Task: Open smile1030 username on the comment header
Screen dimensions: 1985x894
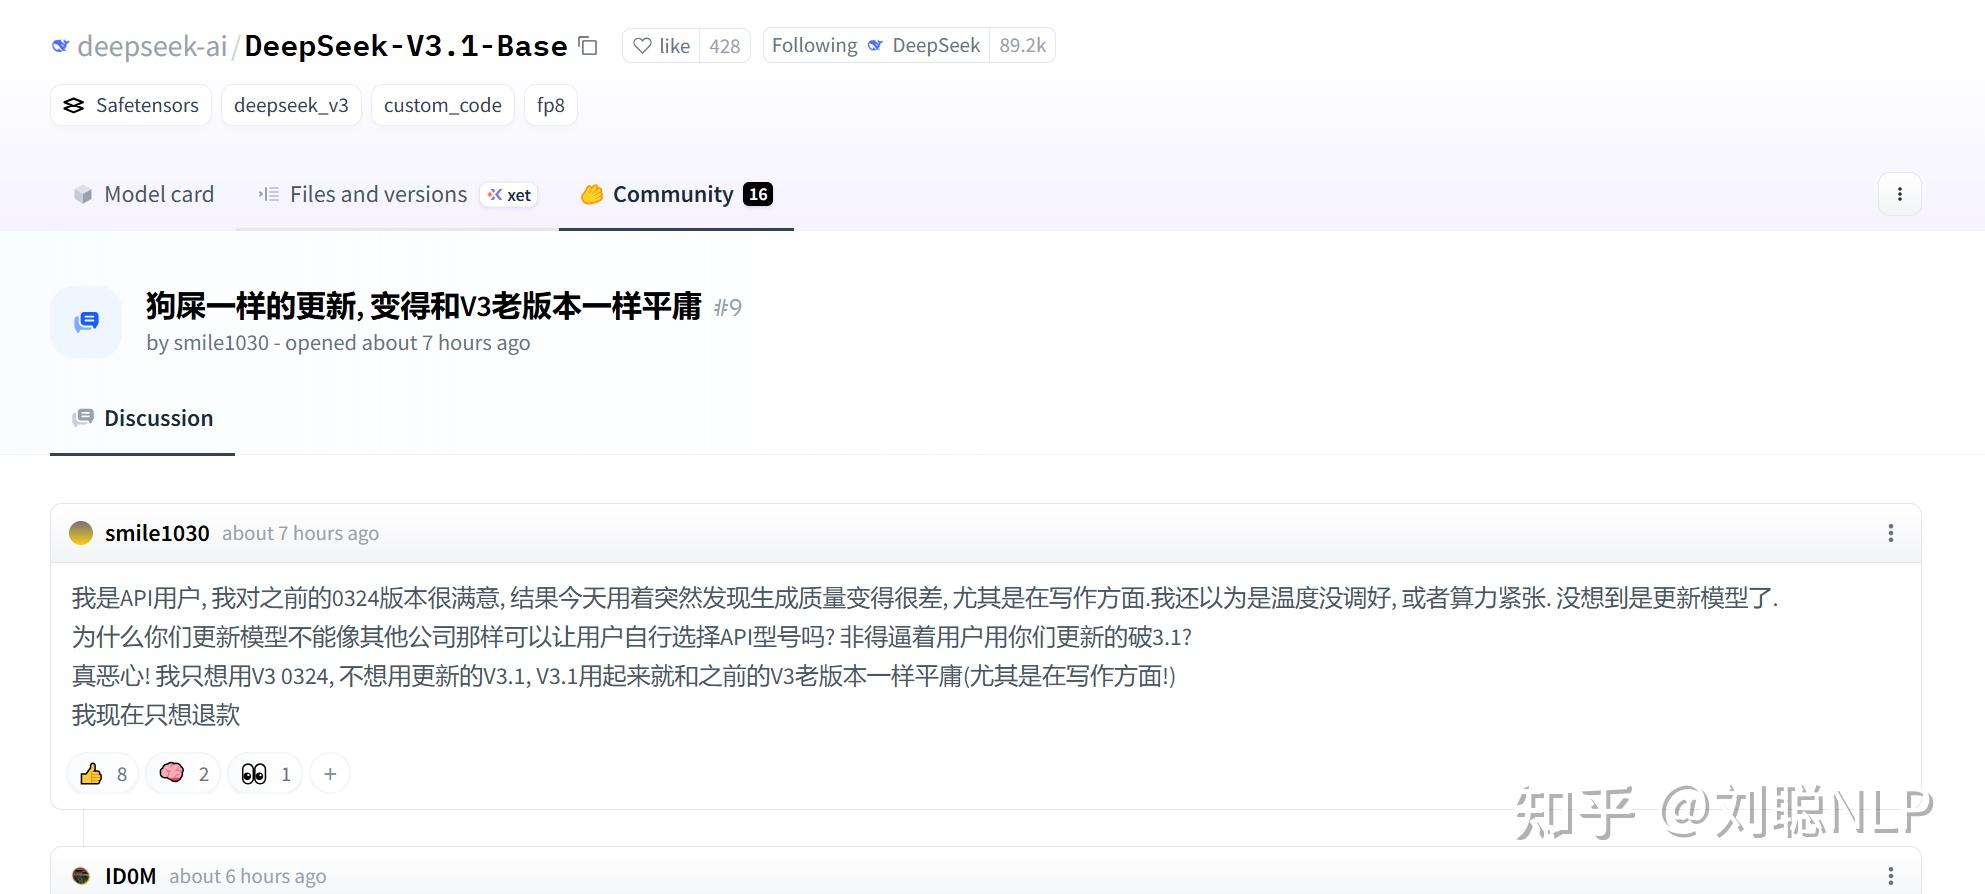Action: click(157, 533)
